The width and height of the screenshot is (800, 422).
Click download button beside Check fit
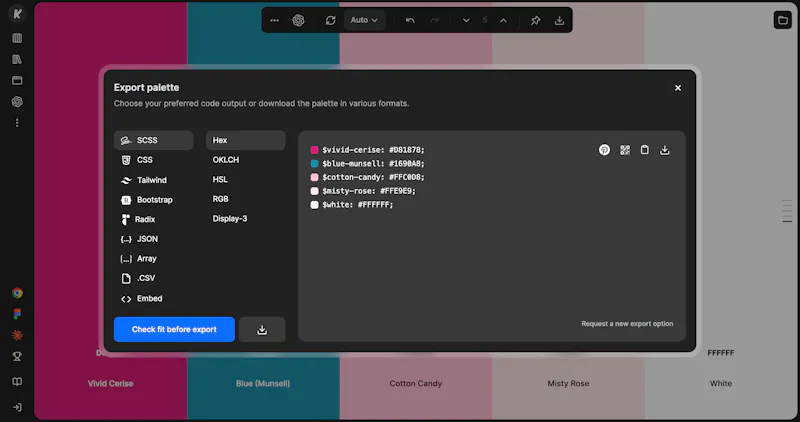click(x=262, y=330)
